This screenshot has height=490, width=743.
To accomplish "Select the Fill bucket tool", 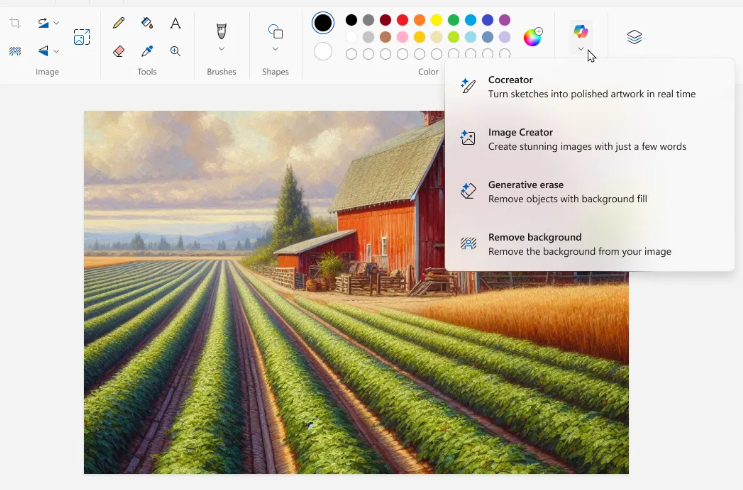I will click(x=147, y=23).
